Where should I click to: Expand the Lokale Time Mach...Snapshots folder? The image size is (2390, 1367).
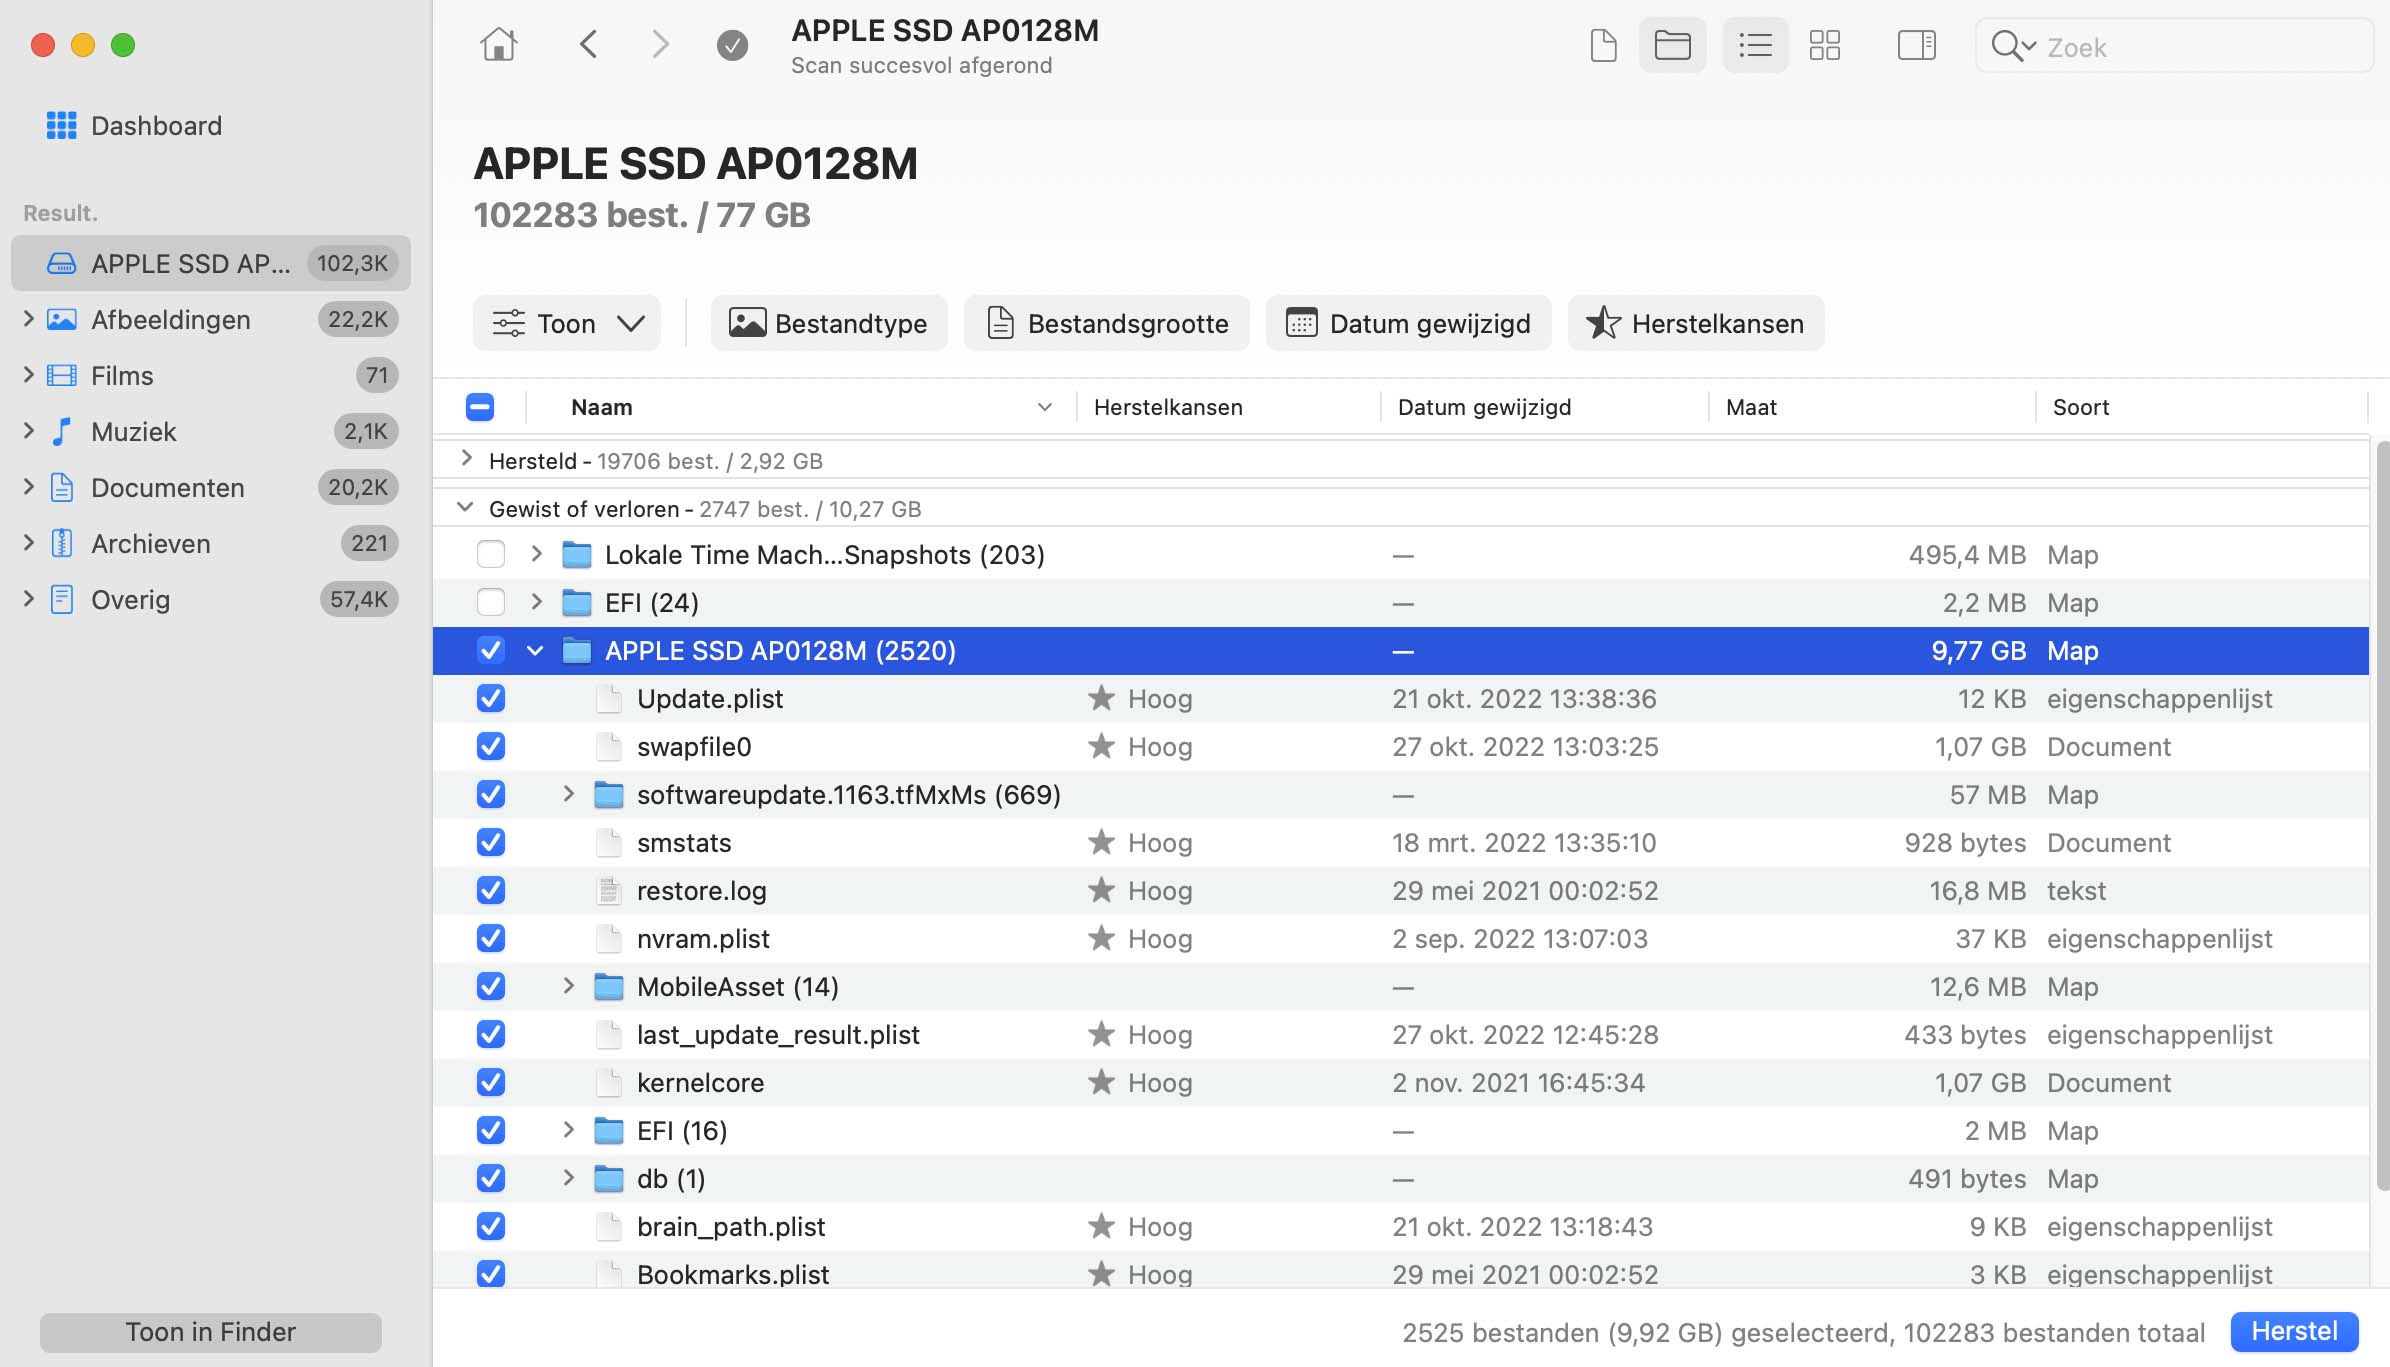(536, 553)
